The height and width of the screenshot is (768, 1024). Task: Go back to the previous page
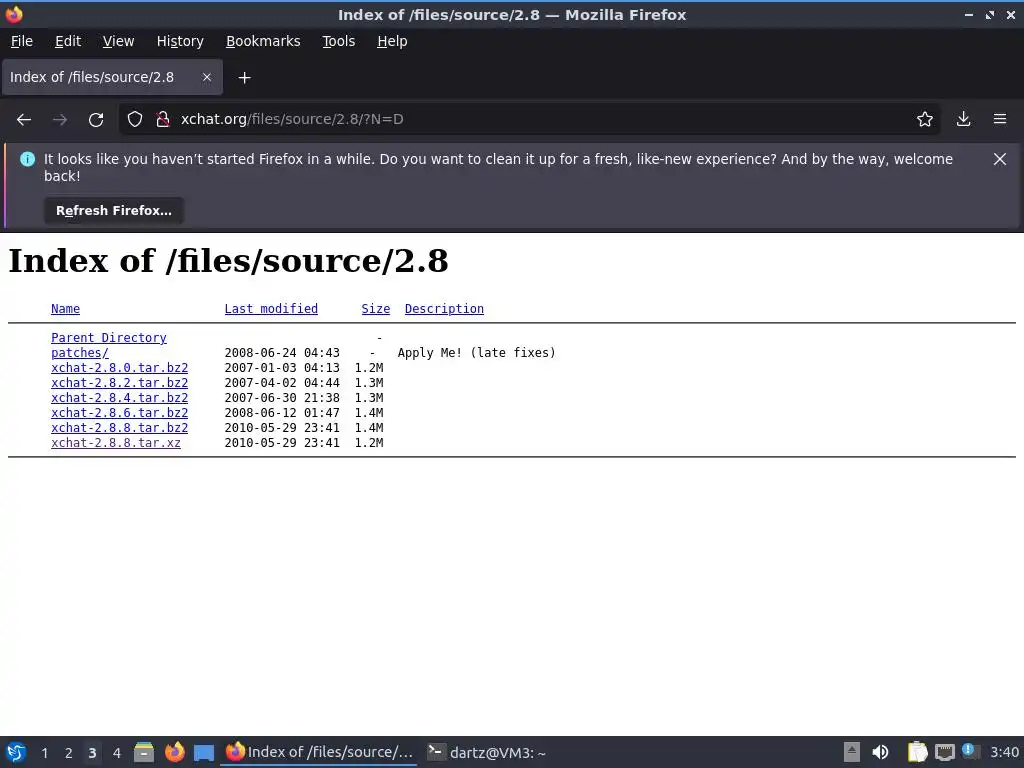24,120
